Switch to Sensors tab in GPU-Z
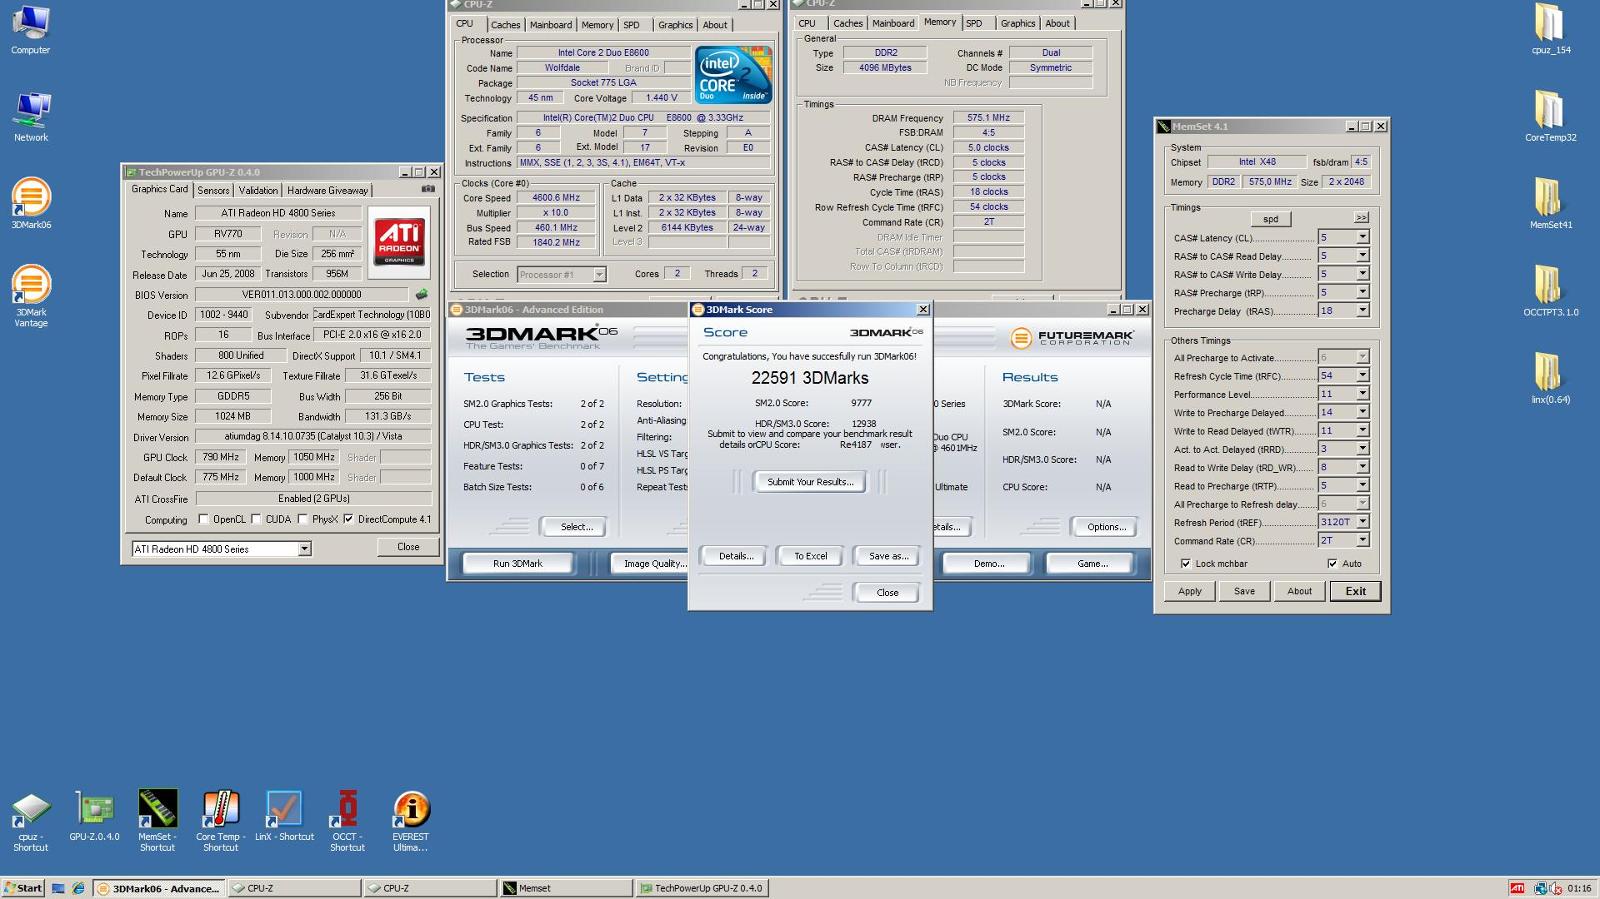The width and height of the screenshot is (1600, 899). 213,190
